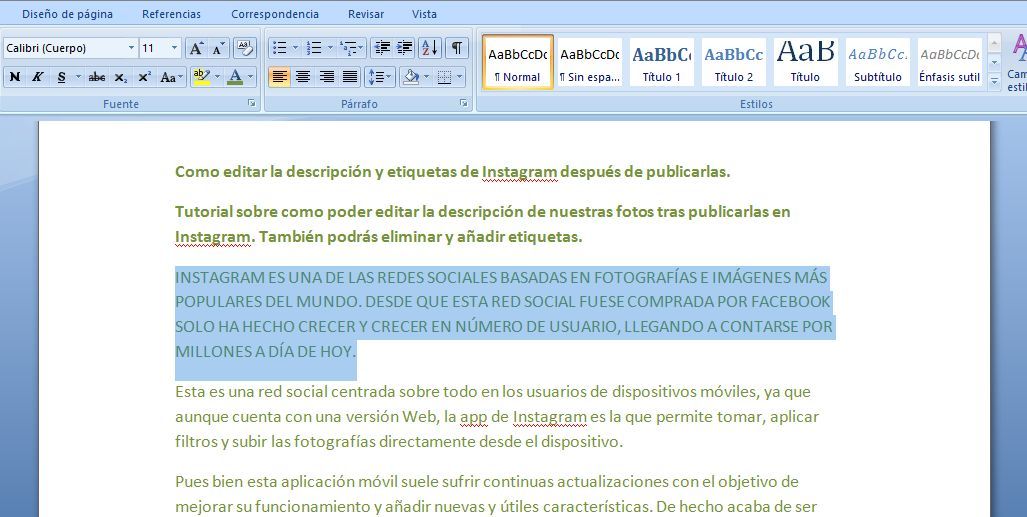Sort text alphabetically (A-Z)
Viewport: 1027px width, 517px height.
click(x=430, y=48)
